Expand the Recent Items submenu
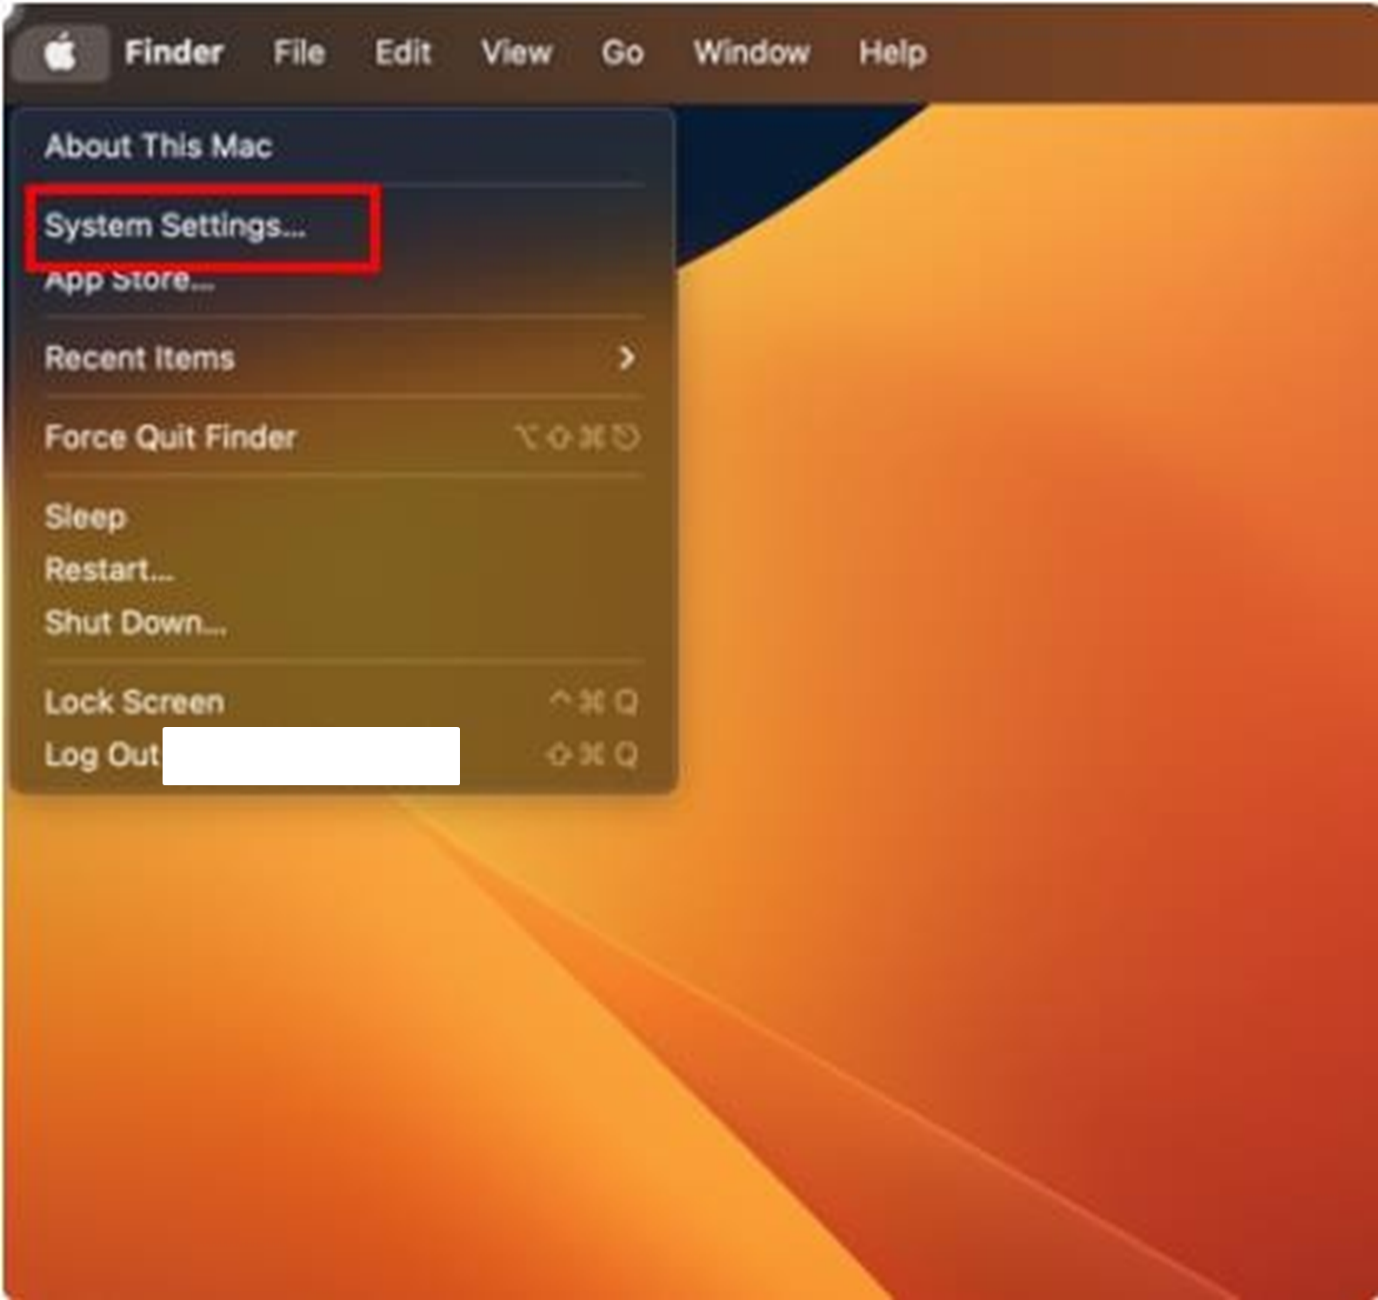1378x1300 pixels. 140,358
